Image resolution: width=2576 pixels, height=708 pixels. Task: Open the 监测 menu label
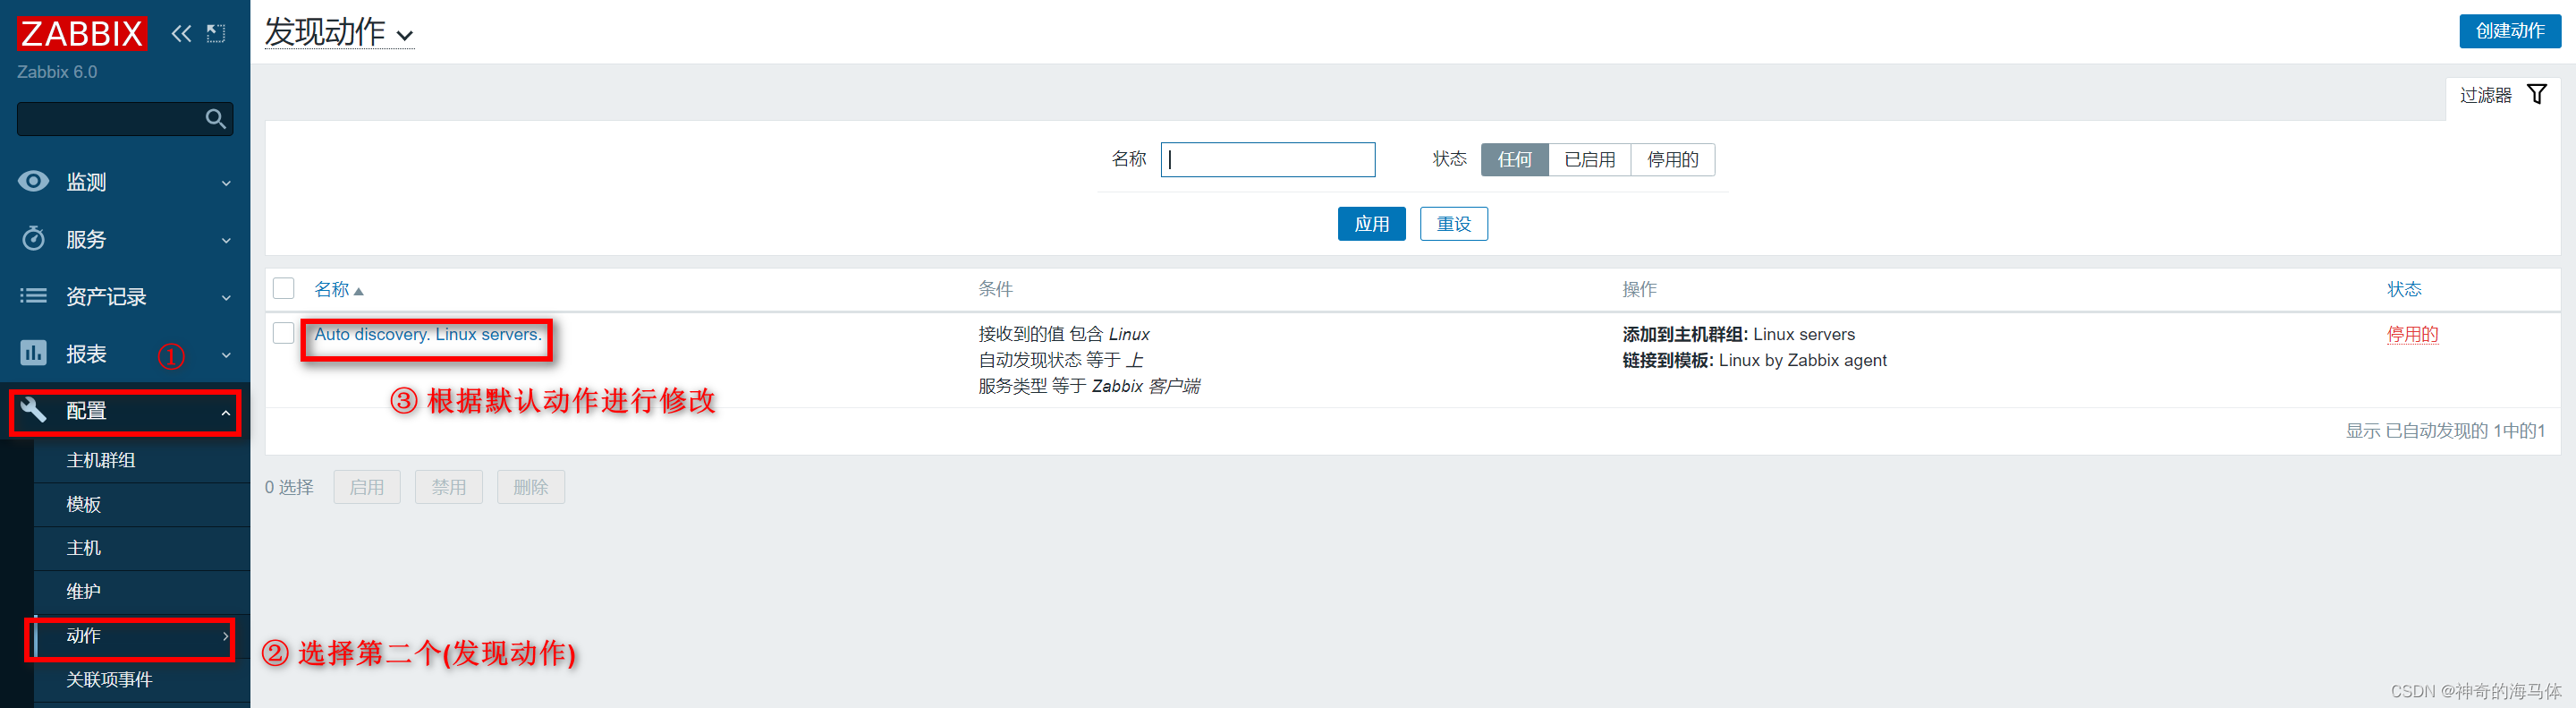(86, 182)
